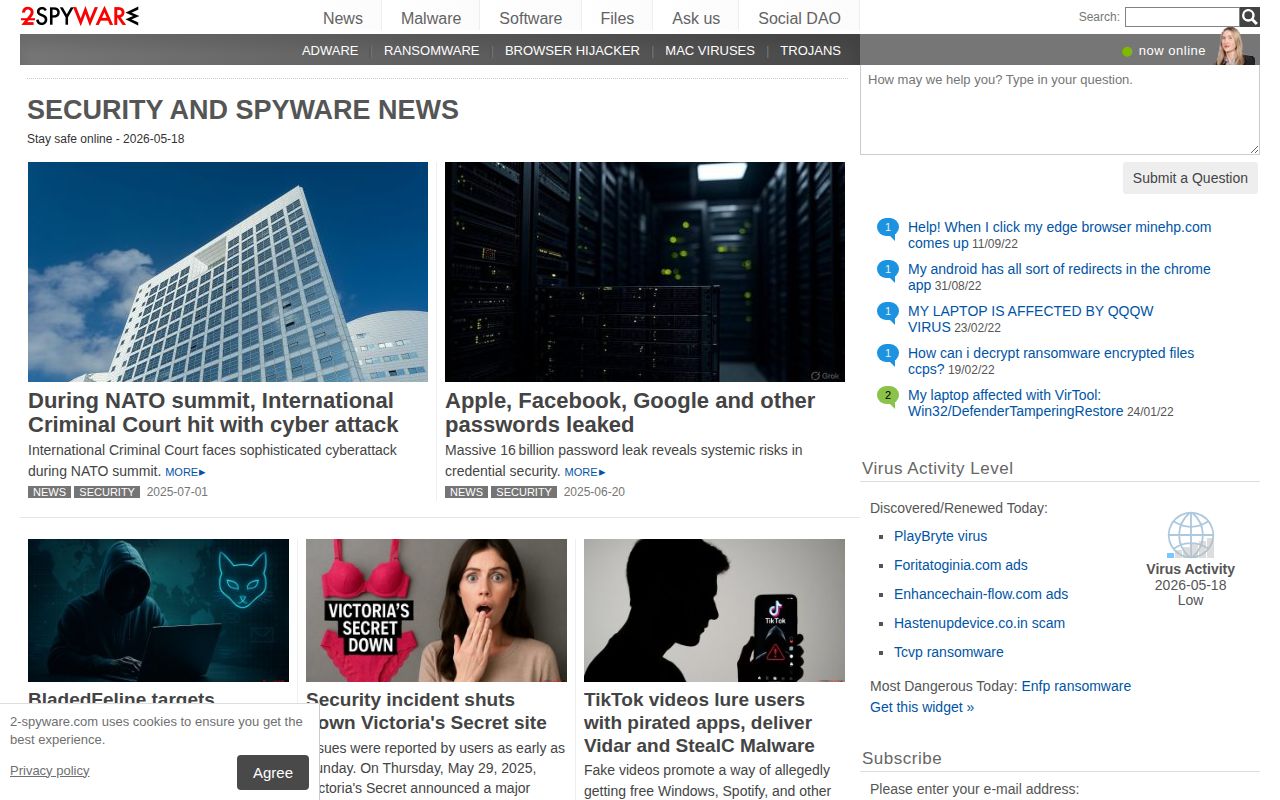
Task: Open the edge browser minehp.com question
Action: pyautogui.click(x=1059, y=235)
